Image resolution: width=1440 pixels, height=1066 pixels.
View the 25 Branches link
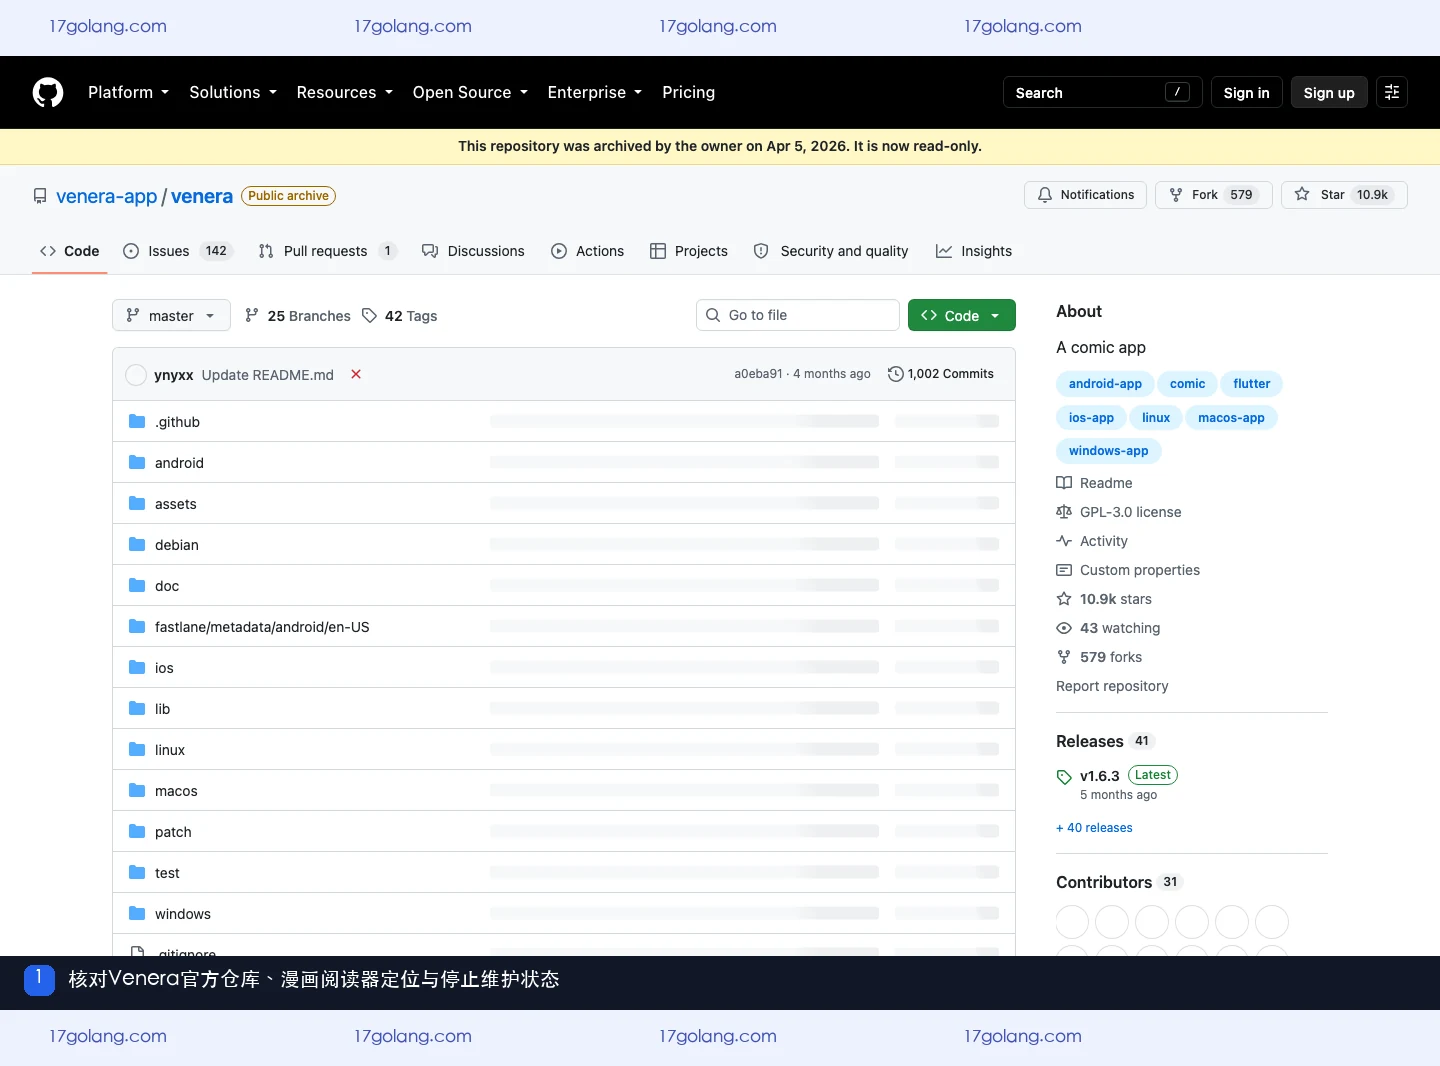(x=298, y=316)
